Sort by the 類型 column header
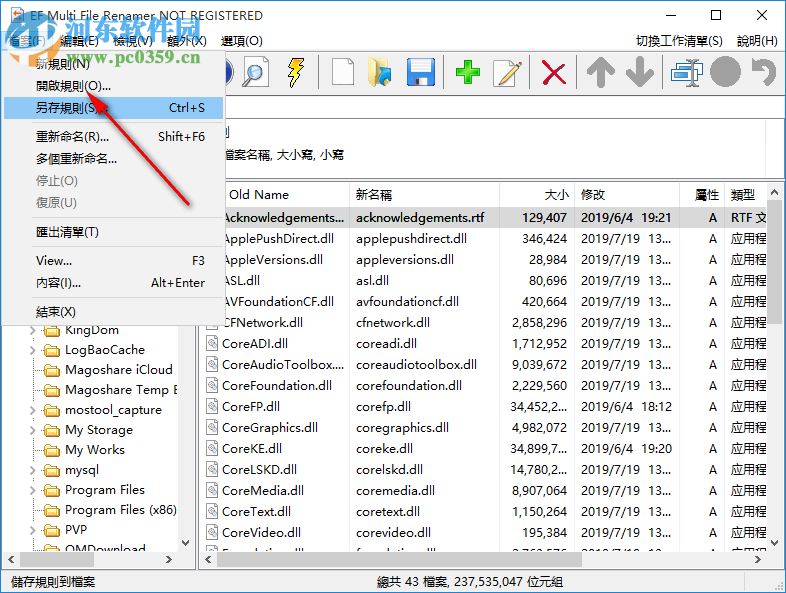 (745, 194)
